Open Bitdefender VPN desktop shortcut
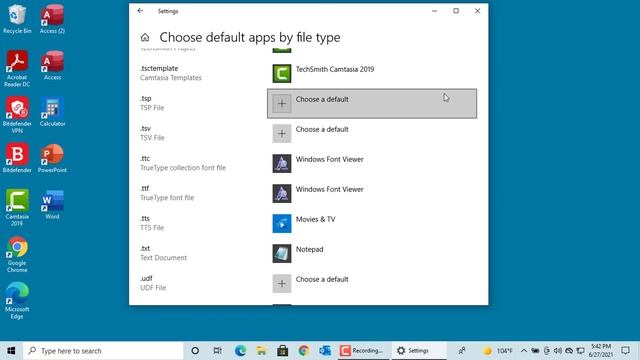Screen dimensions: 640x360 17,115
